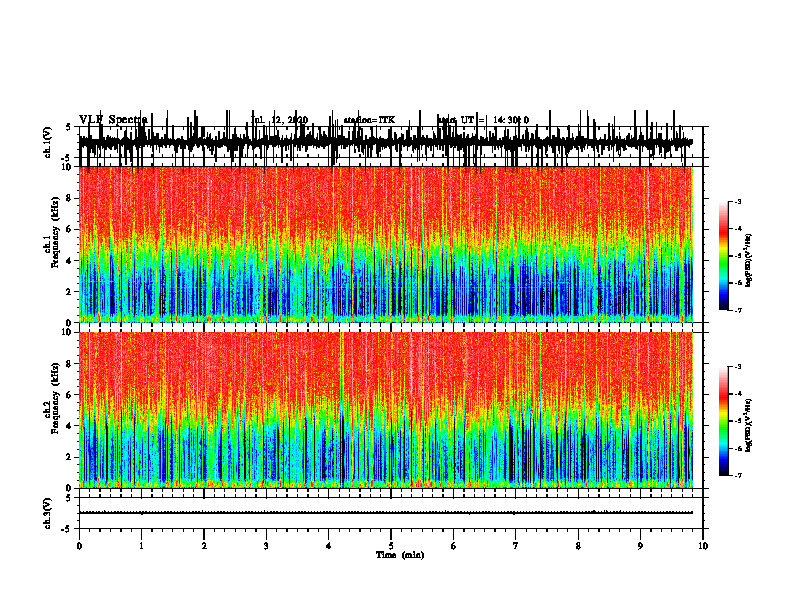Click the 'Jul. 12, 2020' date label

click(x=279, y=120)
